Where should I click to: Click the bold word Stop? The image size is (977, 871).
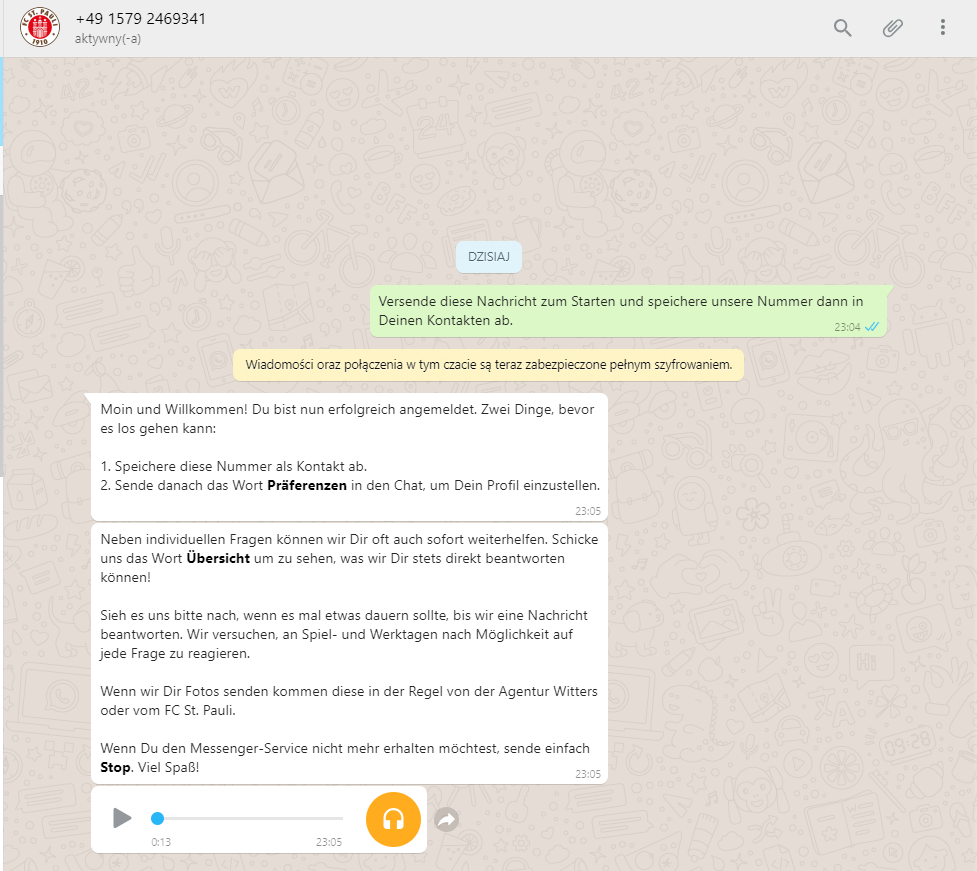coord(115,768)
